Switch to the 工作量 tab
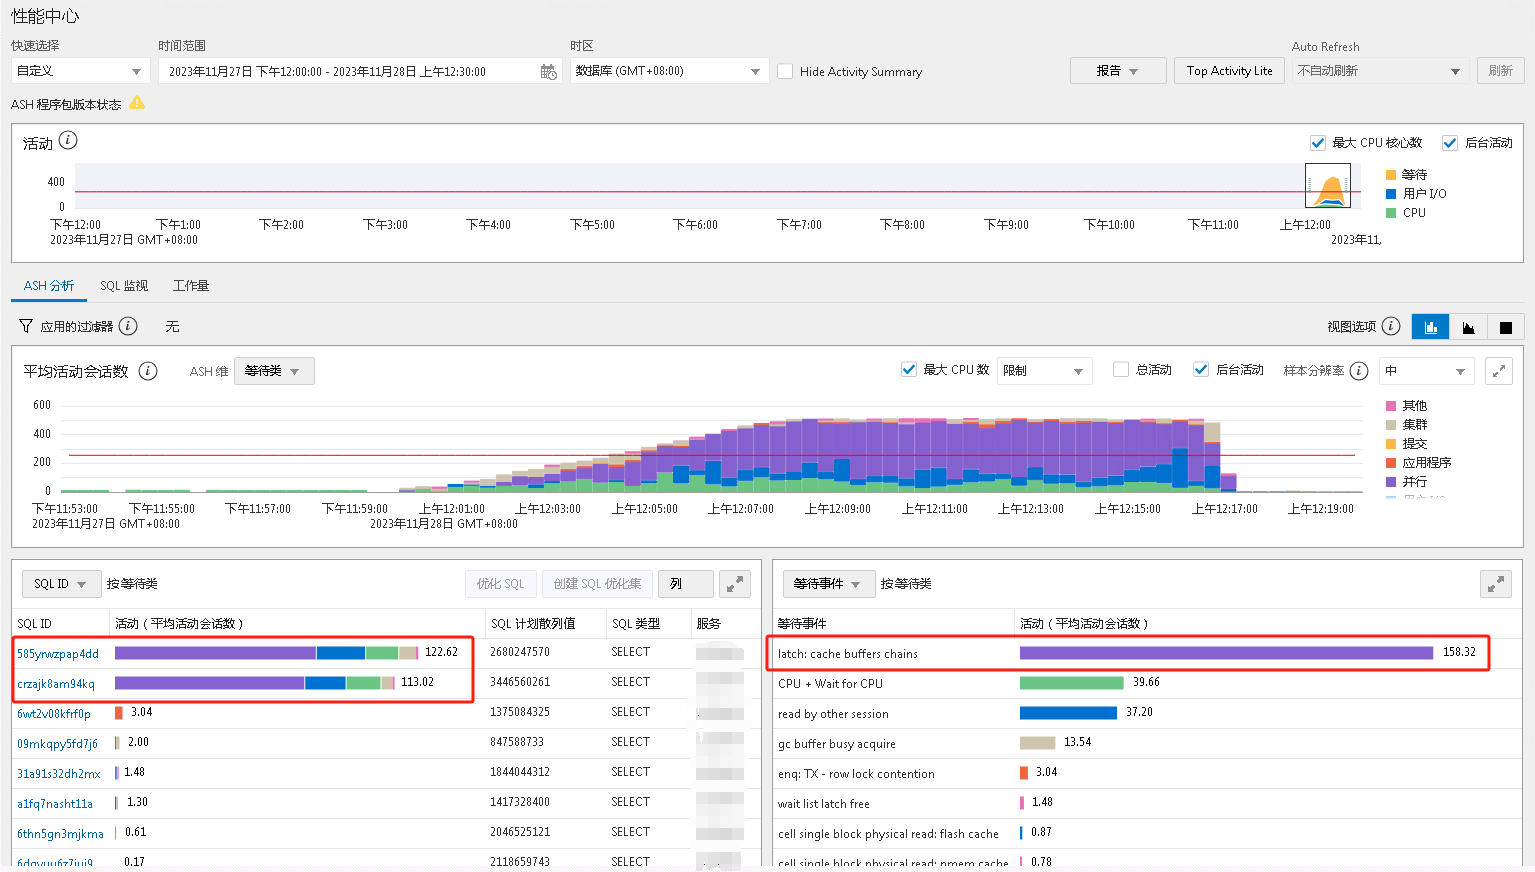Viewport: 1535px width, 872px height. click(191, 286)
